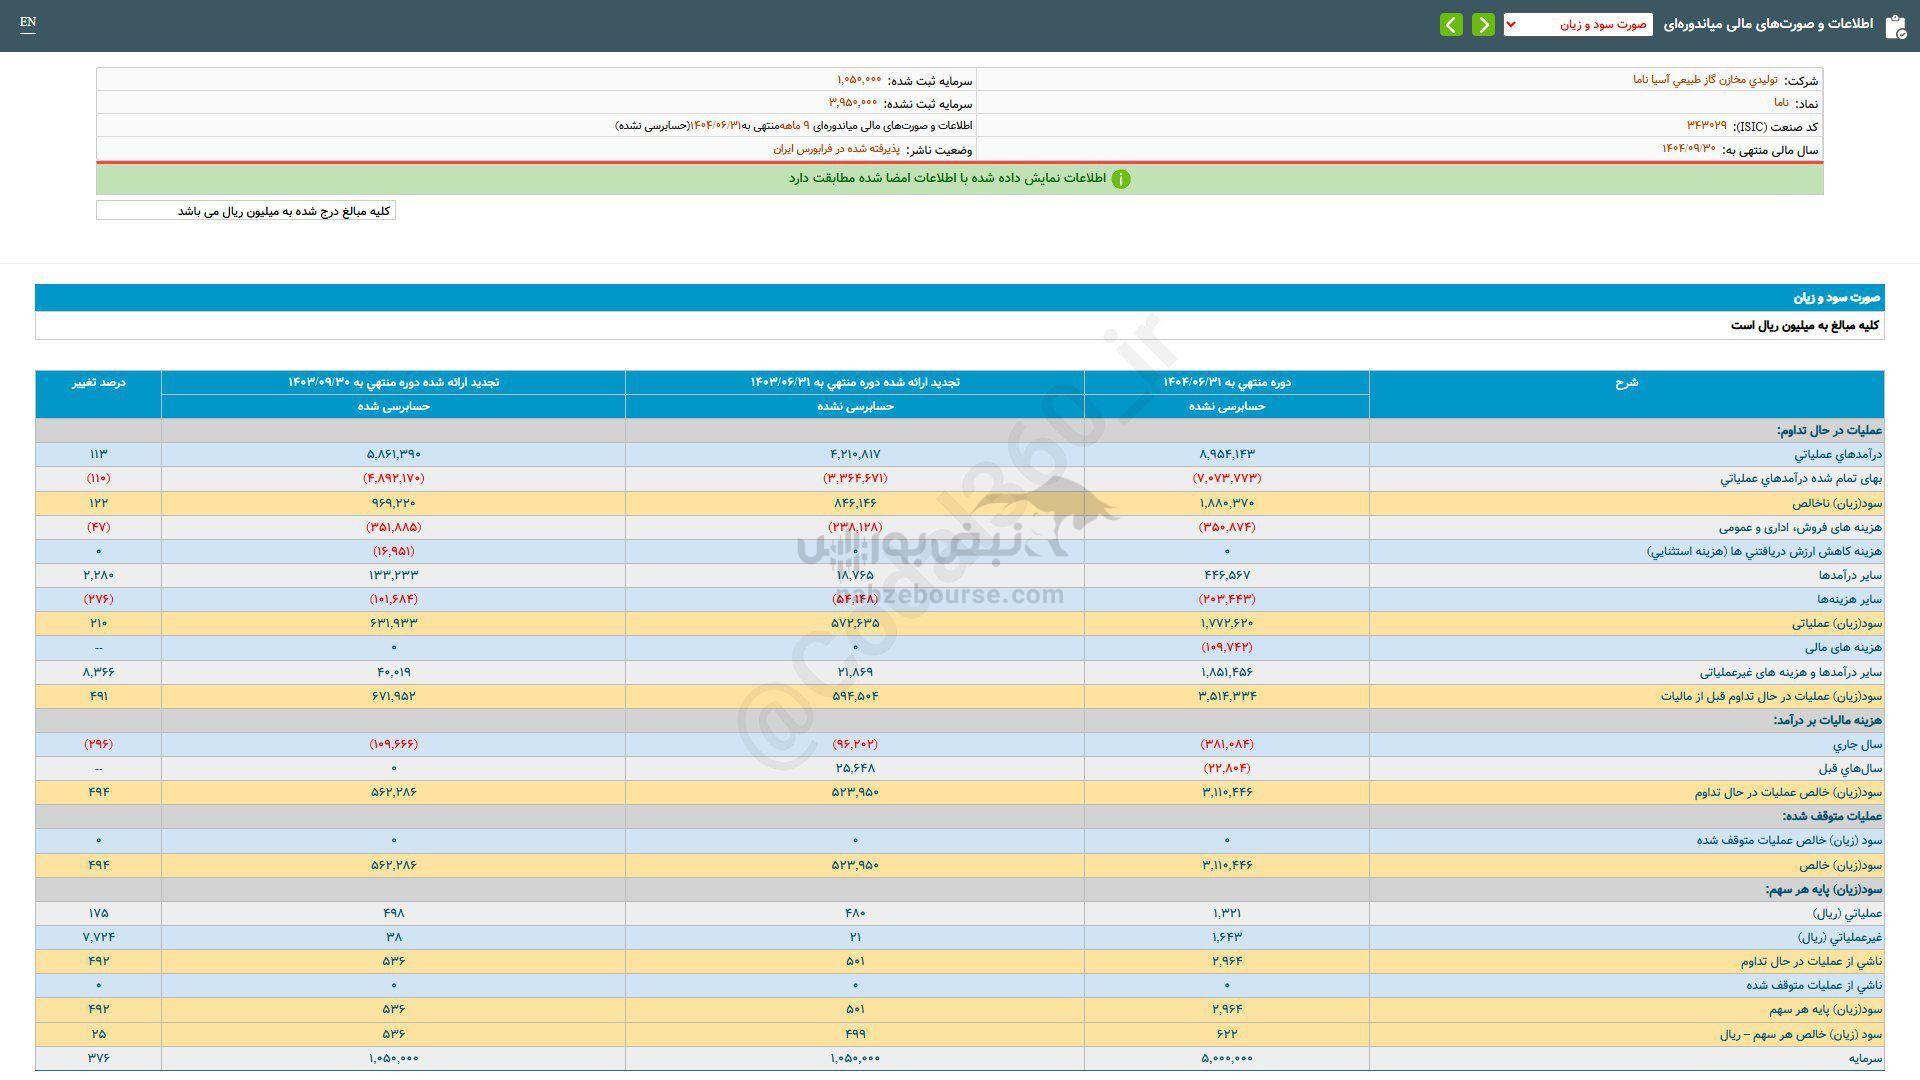Click the green right-arrow navigation button
This screenshot has width=1920, height=1080.
click(1483, 25)
